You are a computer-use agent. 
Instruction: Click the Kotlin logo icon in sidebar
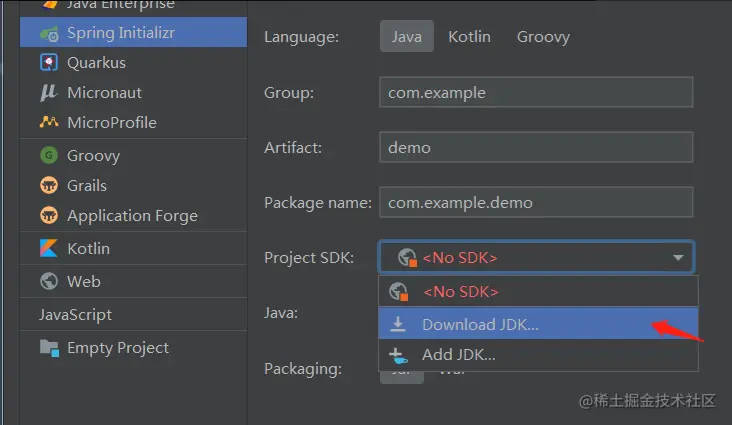49,248
